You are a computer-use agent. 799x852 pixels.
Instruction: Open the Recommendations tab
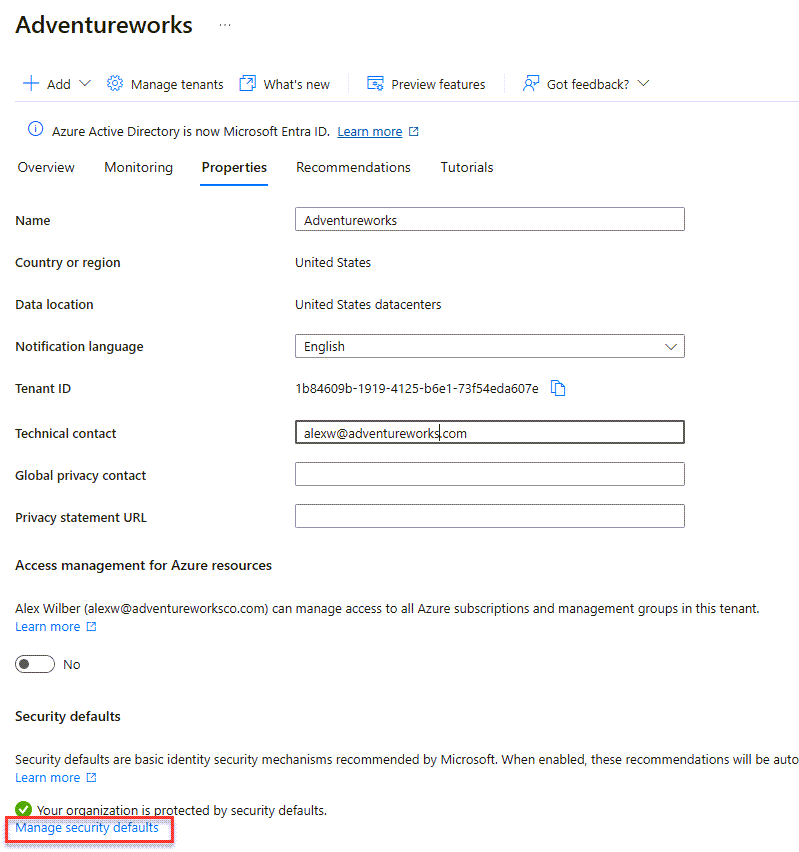[x=353, y=167]
